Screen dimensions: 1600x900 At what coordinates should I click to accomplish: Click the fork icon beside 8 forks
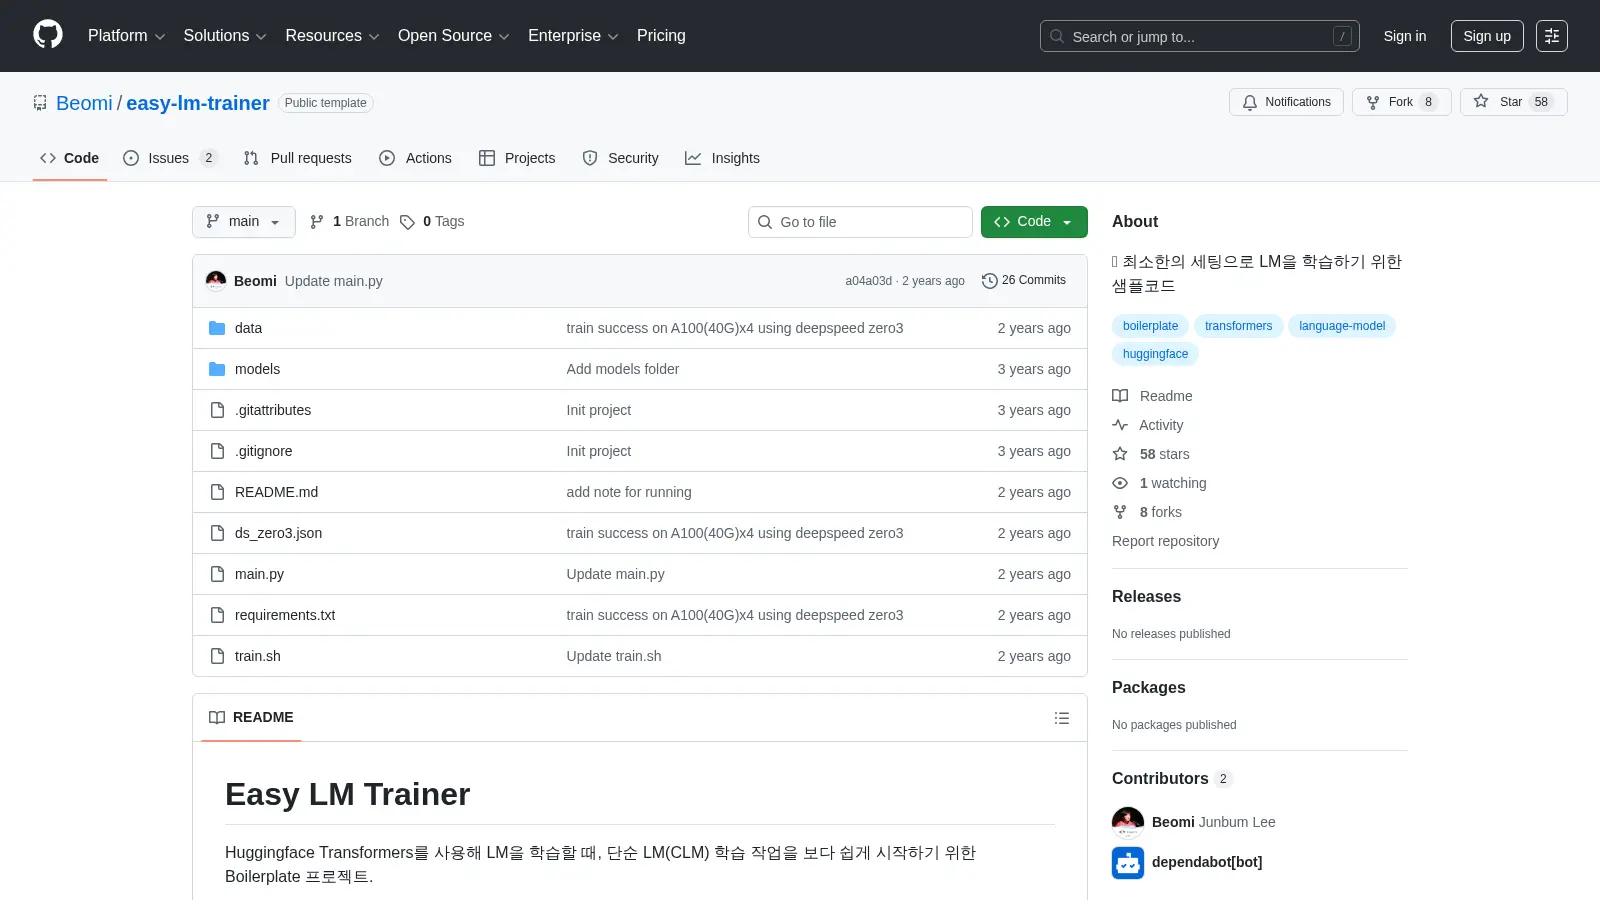1120,512
